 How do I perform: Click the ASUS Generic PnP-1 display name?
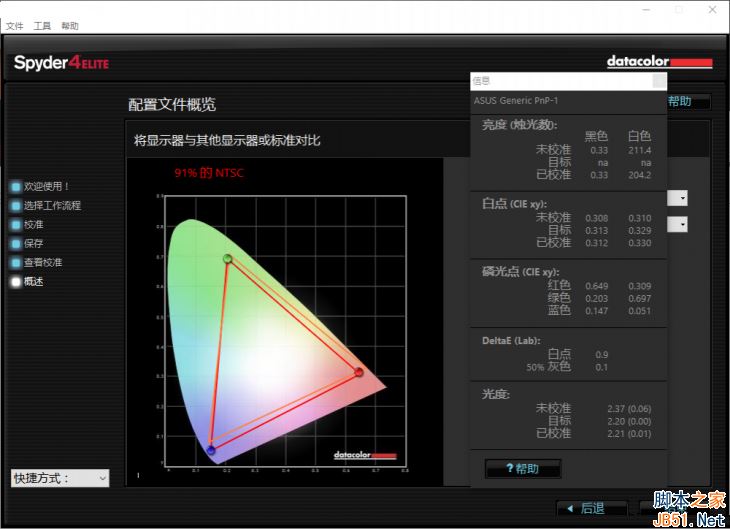[x=516, y=101]
